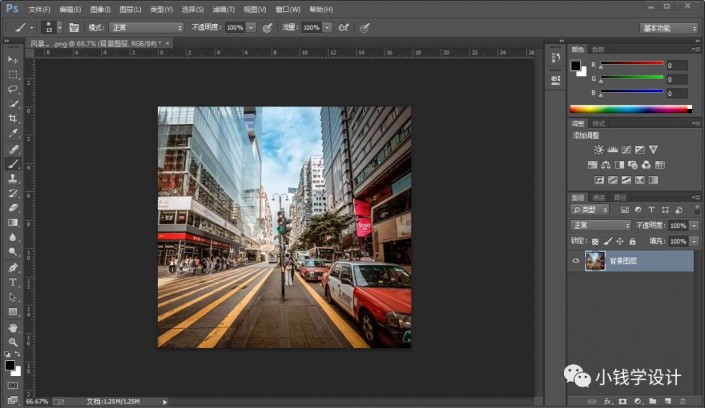Select the Healing Brush tool
Viewport: 705px width, 408px height.
tap(13, 149)
